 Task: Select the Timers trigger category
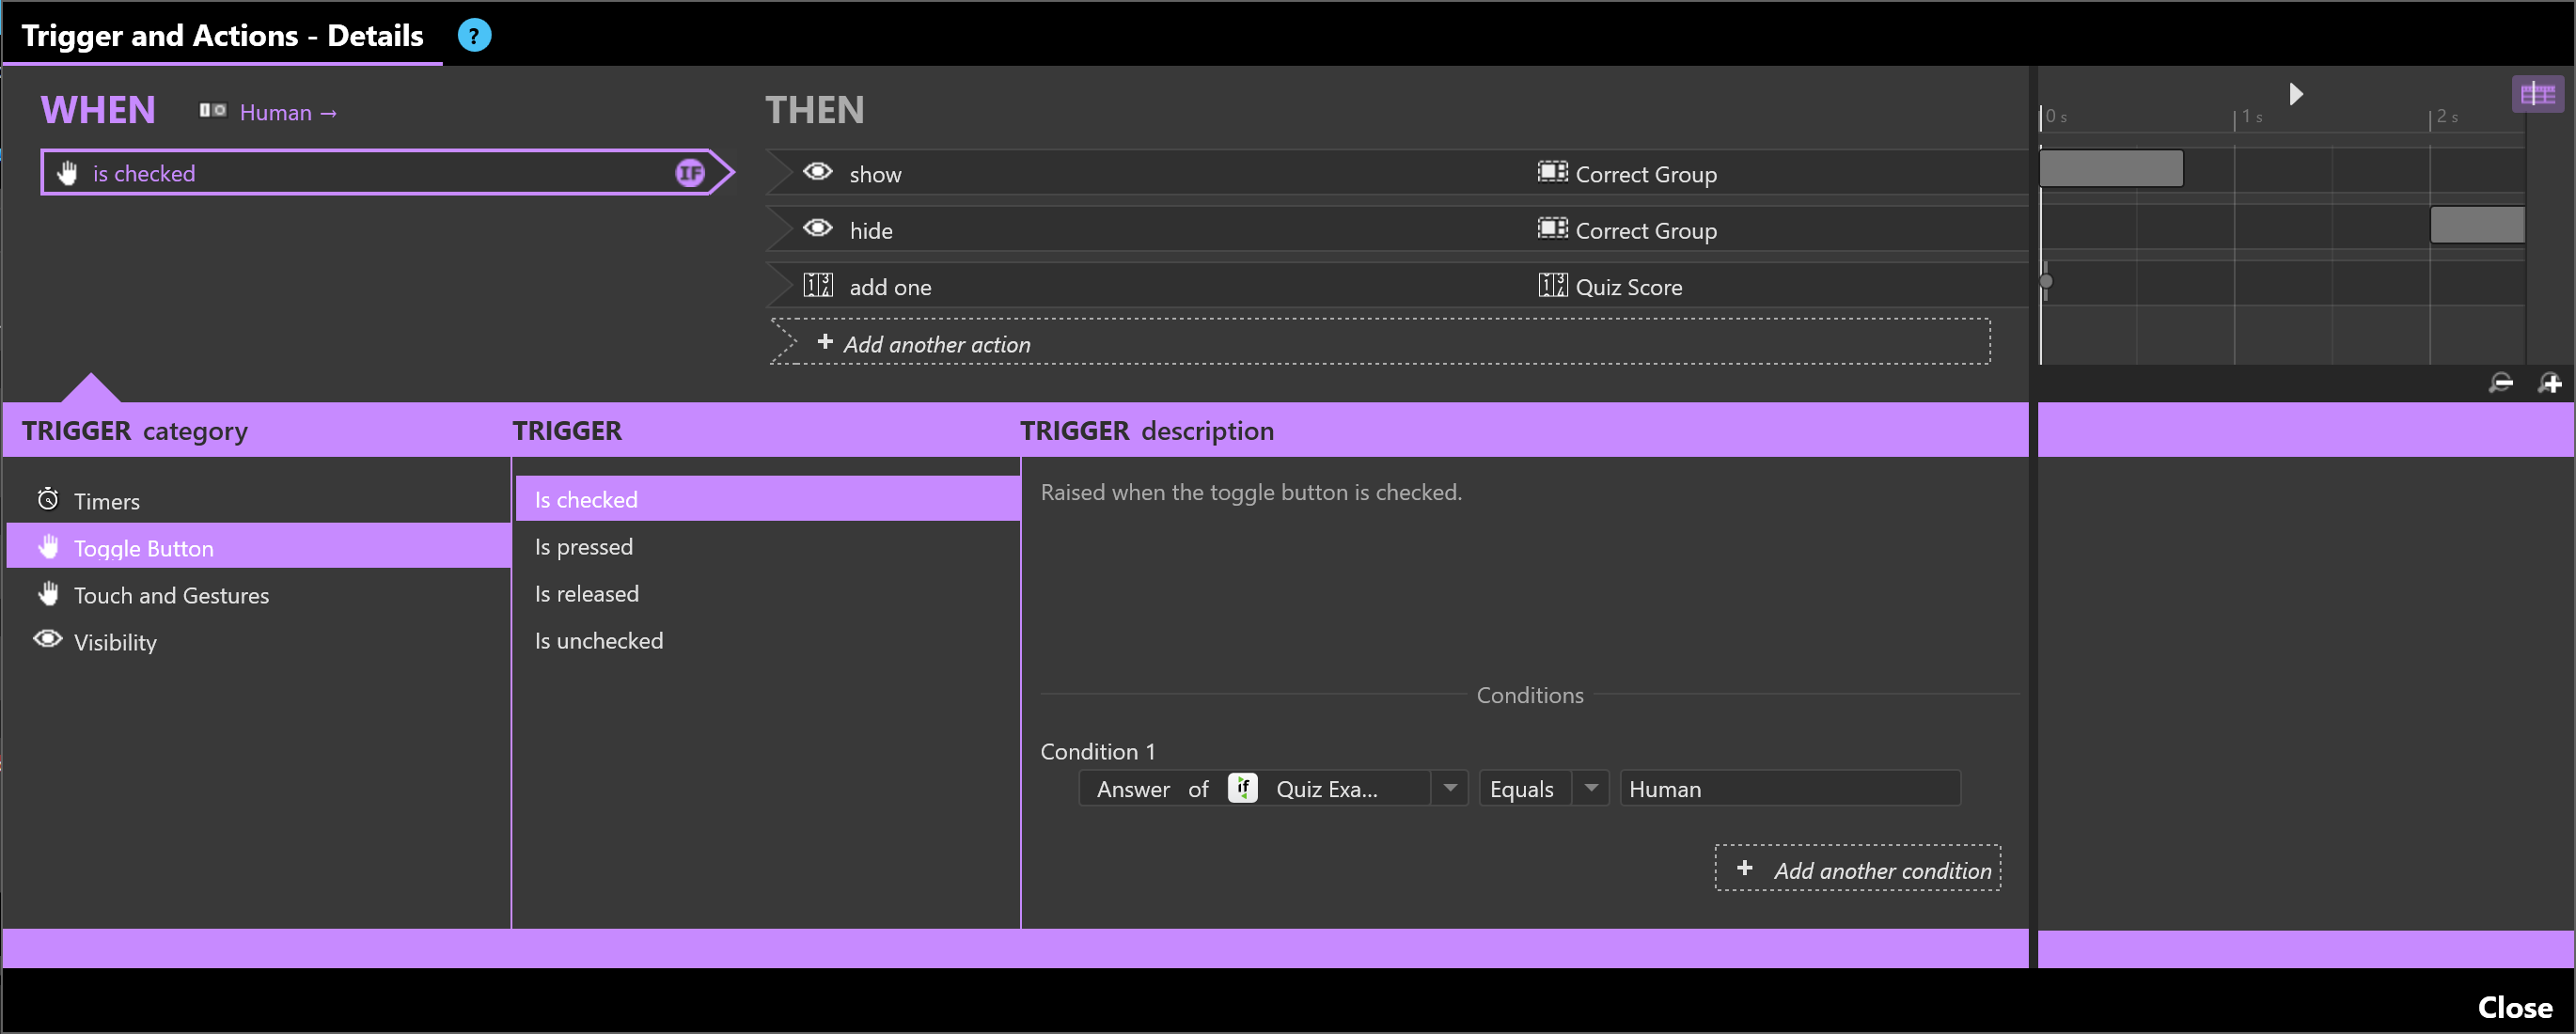point(106,501)
